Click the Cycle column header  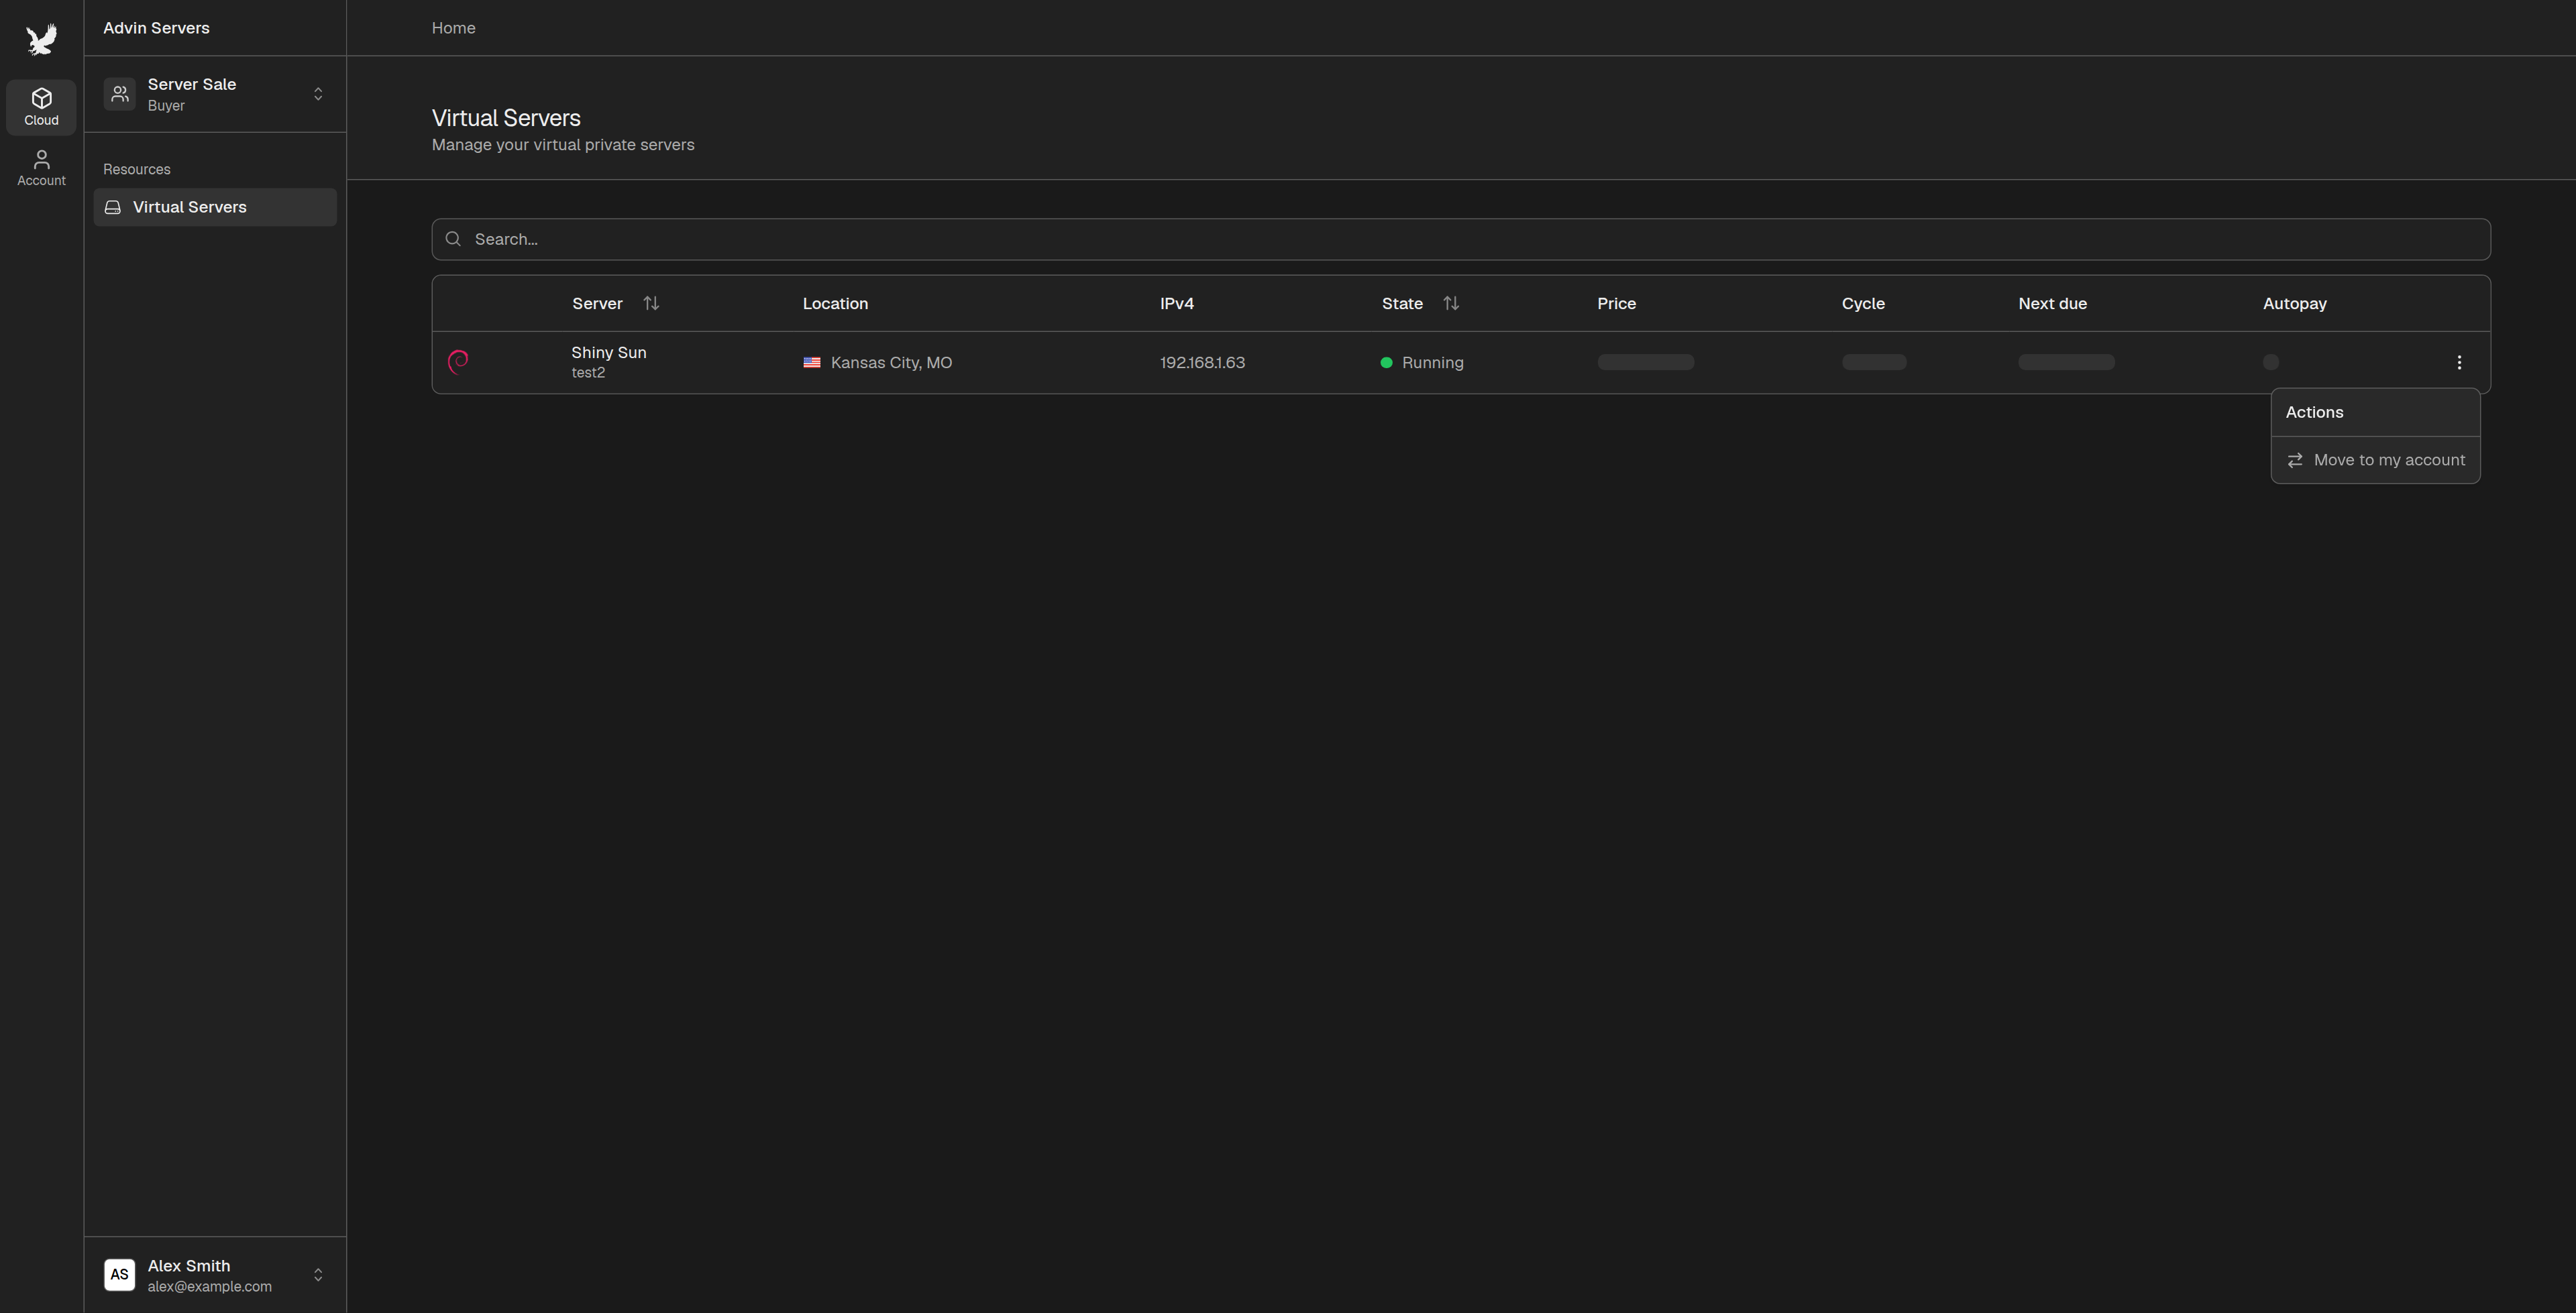click(x=1863, y=304)
